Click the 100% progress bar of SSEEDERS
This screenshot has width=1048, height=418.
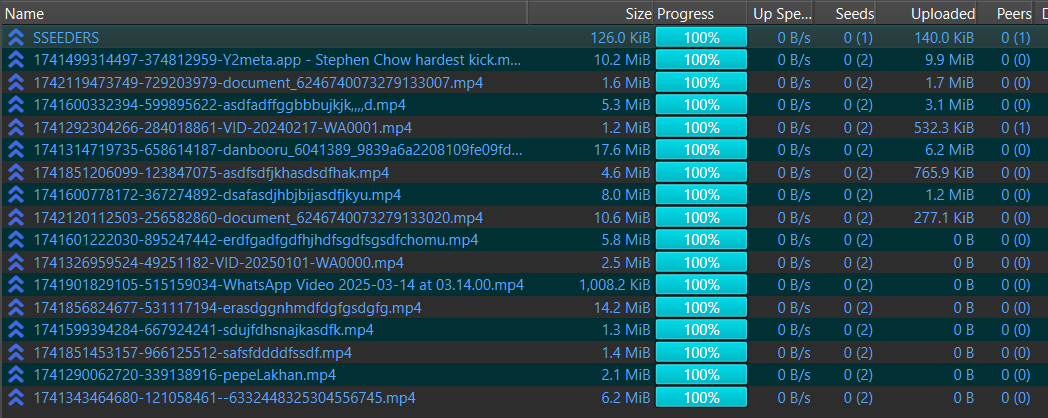tap(701, 37)
